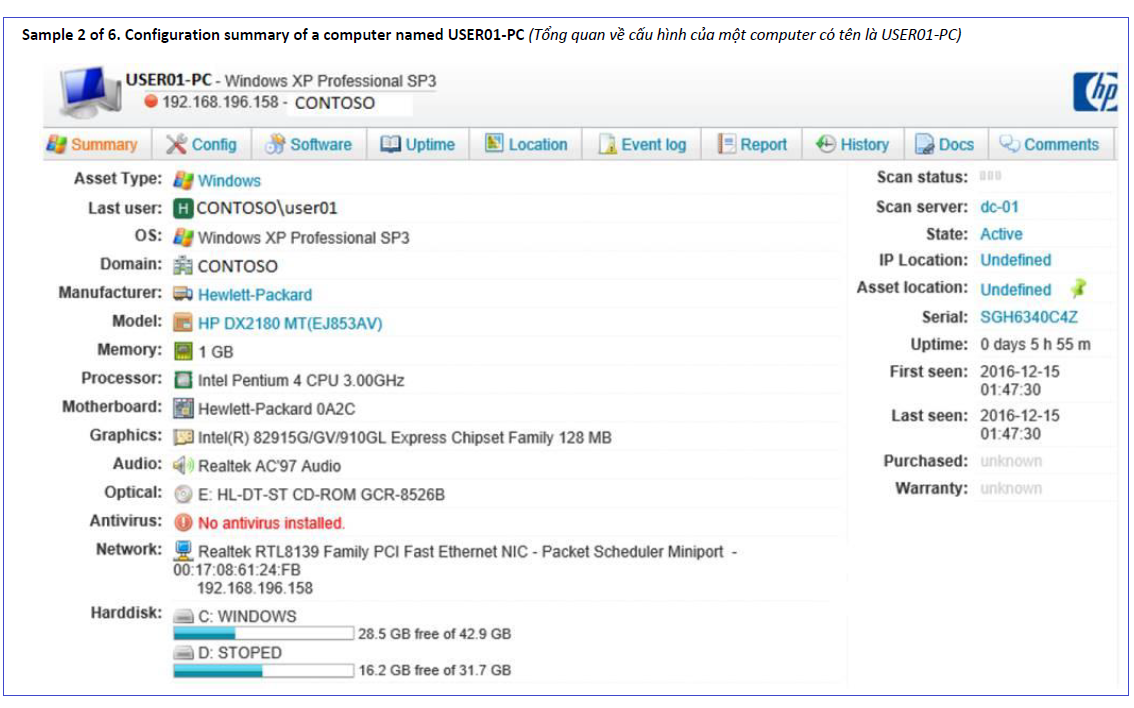Open the Config tab
Image resolution: width=1134 pixels, height=708 pixels.
(x=201, y=145)
